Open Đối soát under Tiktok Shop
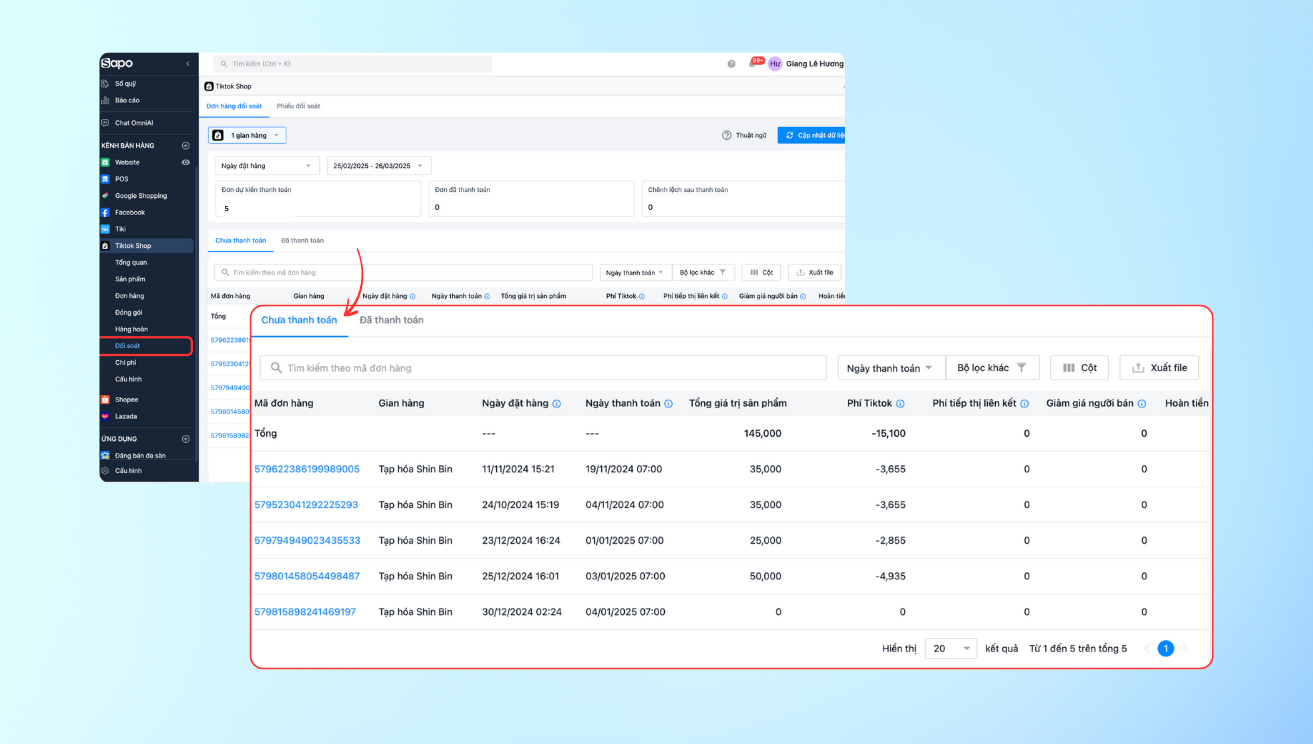The width and height of the screenshot is (1313, 744). click(x=128, y=346)
